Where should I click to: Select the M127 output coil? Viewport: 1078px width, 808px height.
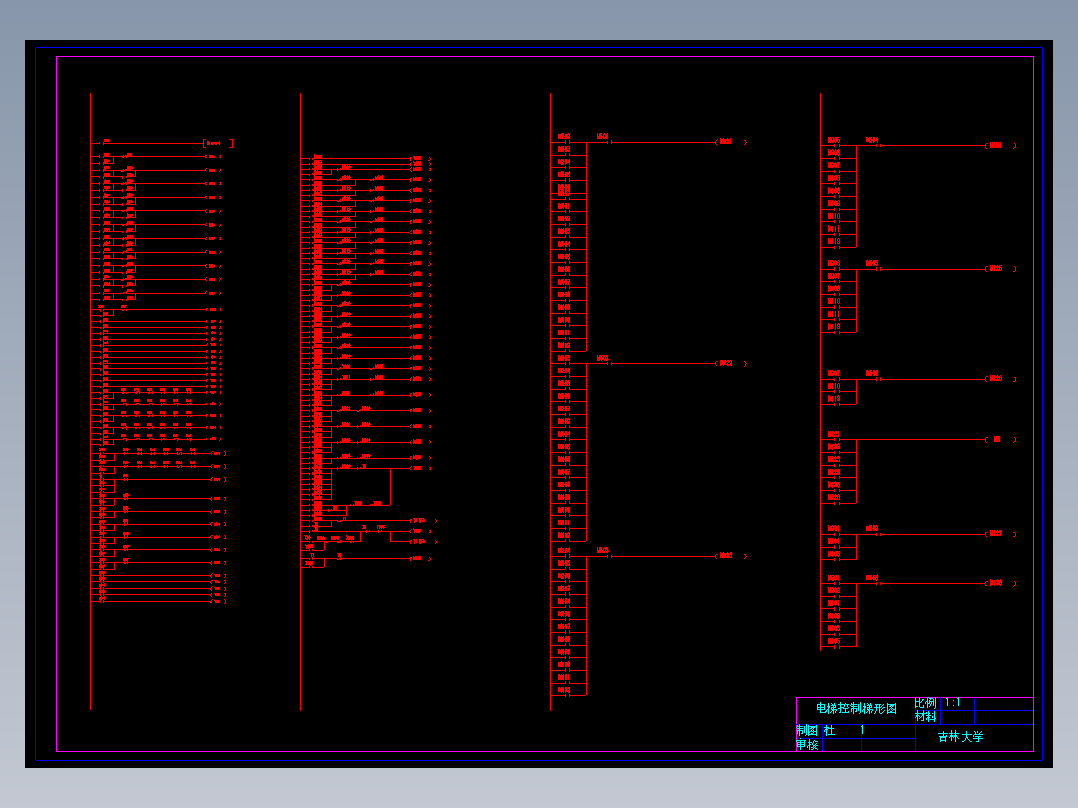pos(1000,534)
